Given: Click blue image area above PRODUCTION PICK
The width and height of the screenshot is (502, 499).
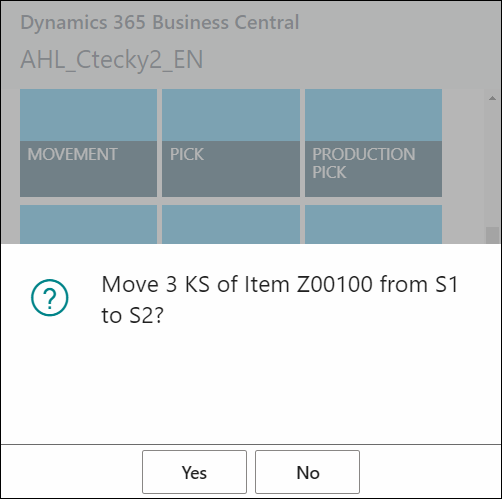Looking at the screenshot, I should point(373,115).
